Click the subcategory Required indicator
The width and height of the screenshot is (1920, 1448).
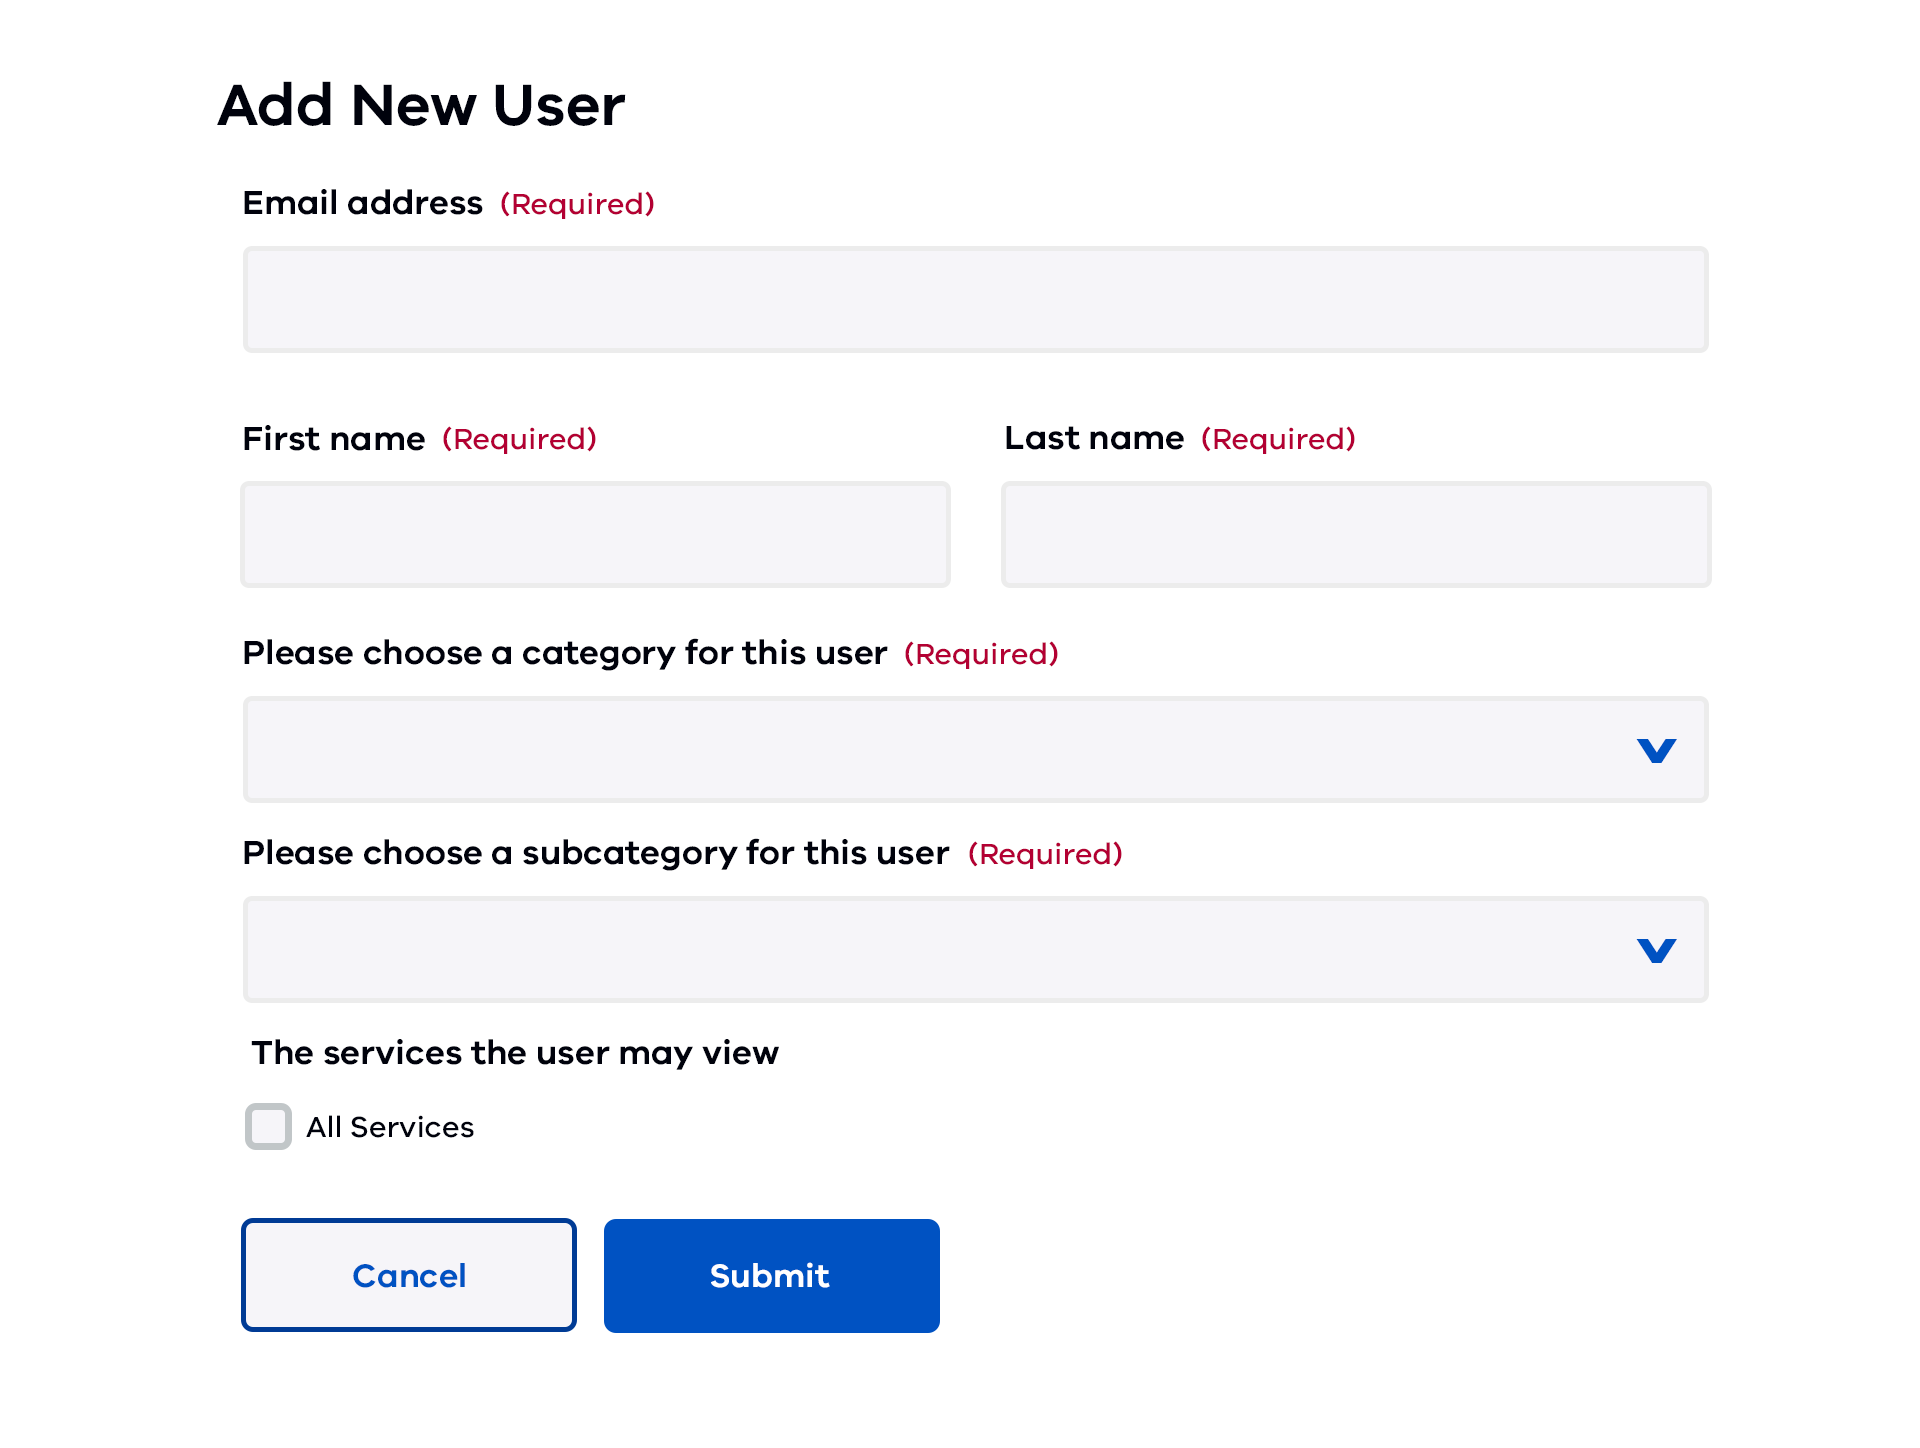(1046, 855)
